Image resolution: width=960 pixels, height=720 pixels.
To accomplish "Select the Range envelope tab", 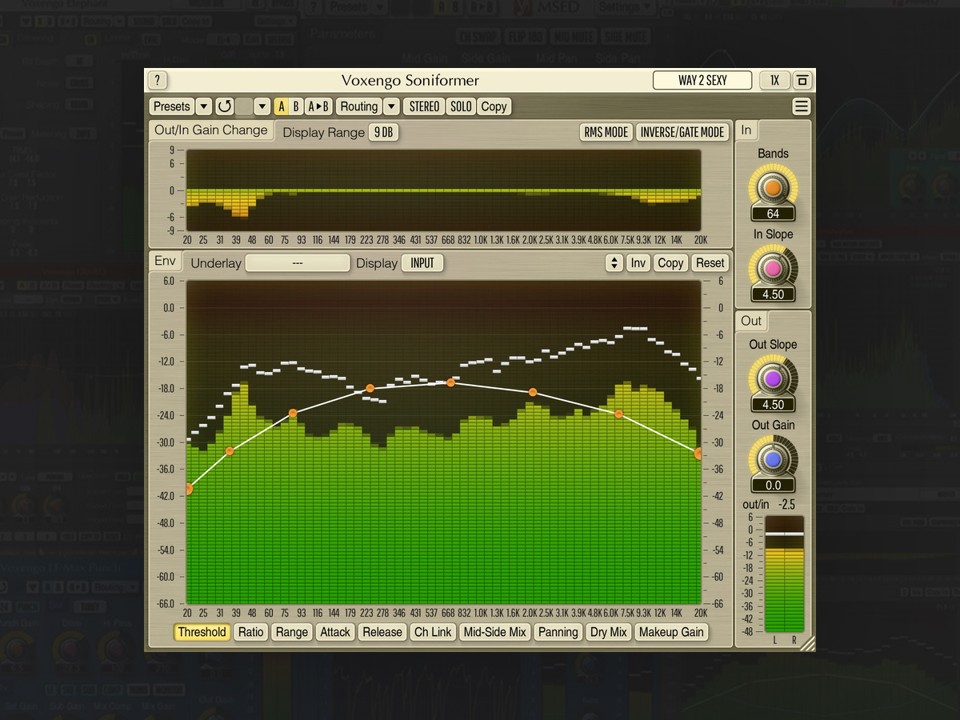I will pyautogui.click(x=291, y=632).
